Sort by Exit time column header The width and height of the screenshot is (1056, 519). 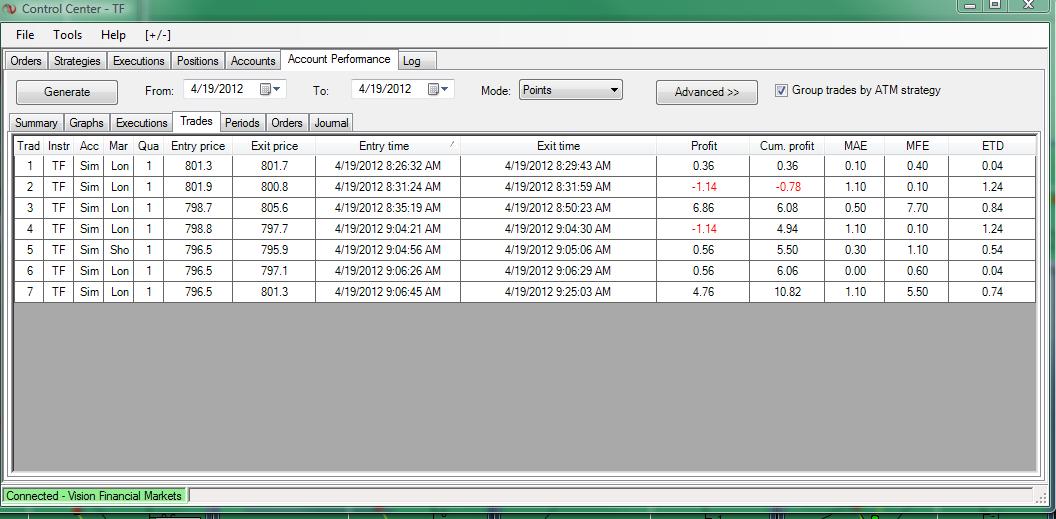point(558,146)
